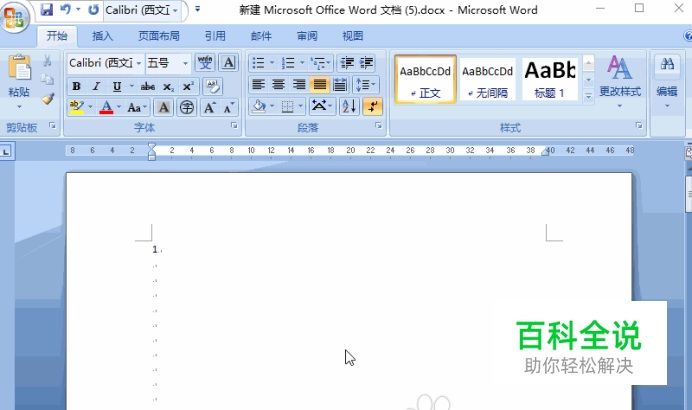Click the increase indent icon

[x=366, y=63]
